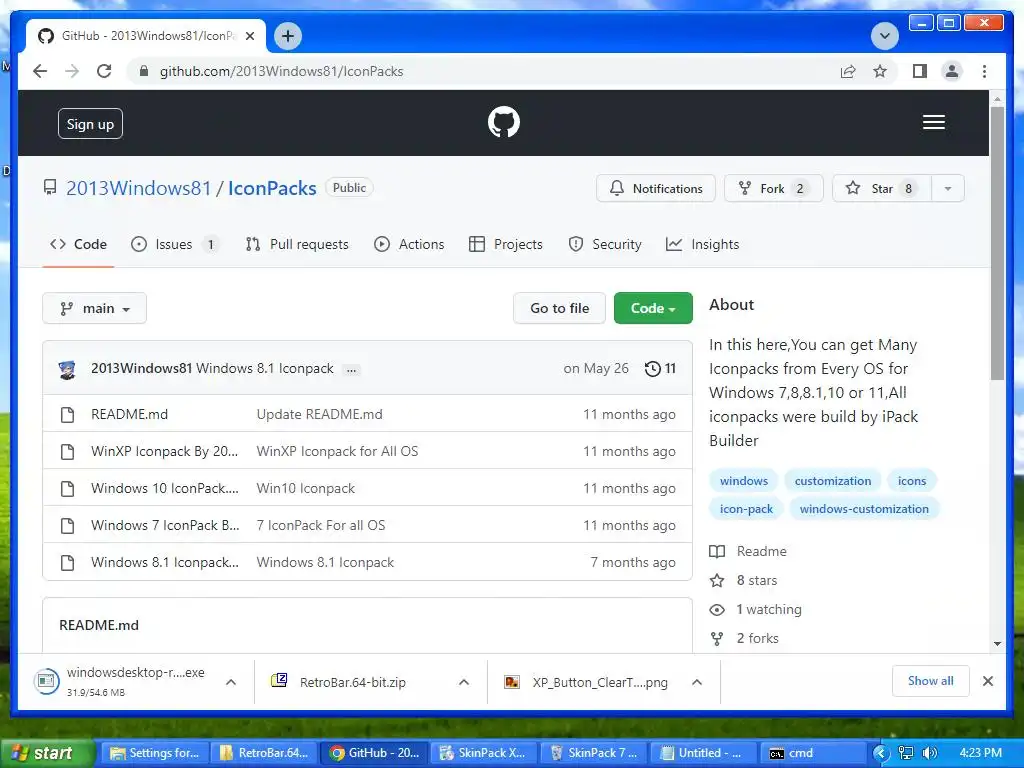The width and height of the screenshot is (1024, 768).
Task: Star the repository with the Star button
Action: (x=881, y=188)
